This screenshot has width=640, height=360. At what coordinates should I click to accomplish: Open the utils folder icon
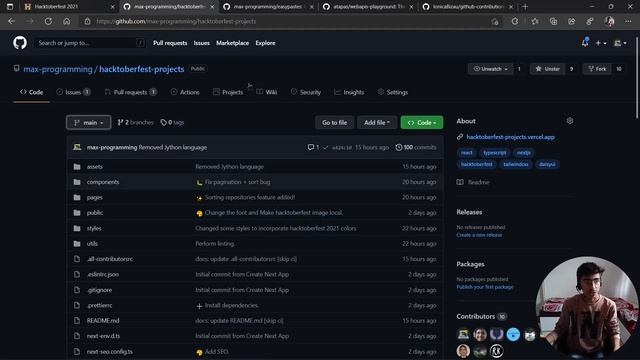tap(77, 244)
